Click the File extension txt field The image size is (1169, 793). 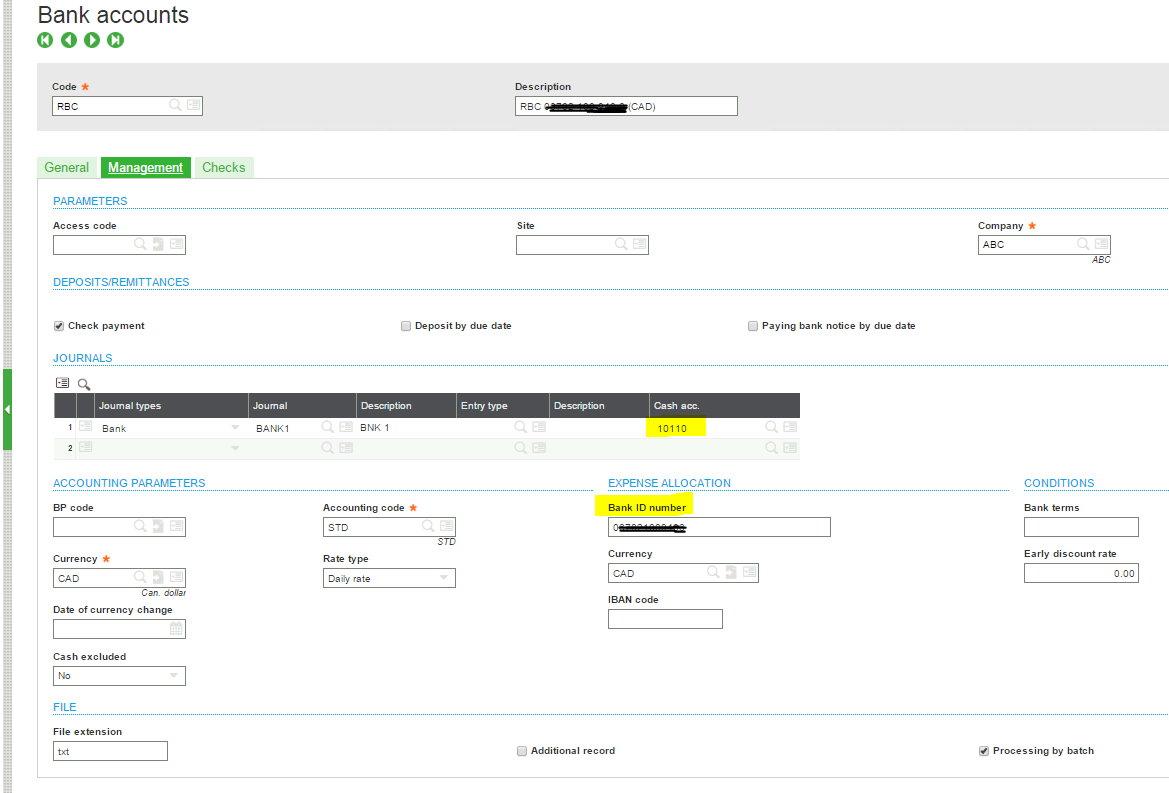[x=110, y=751]
